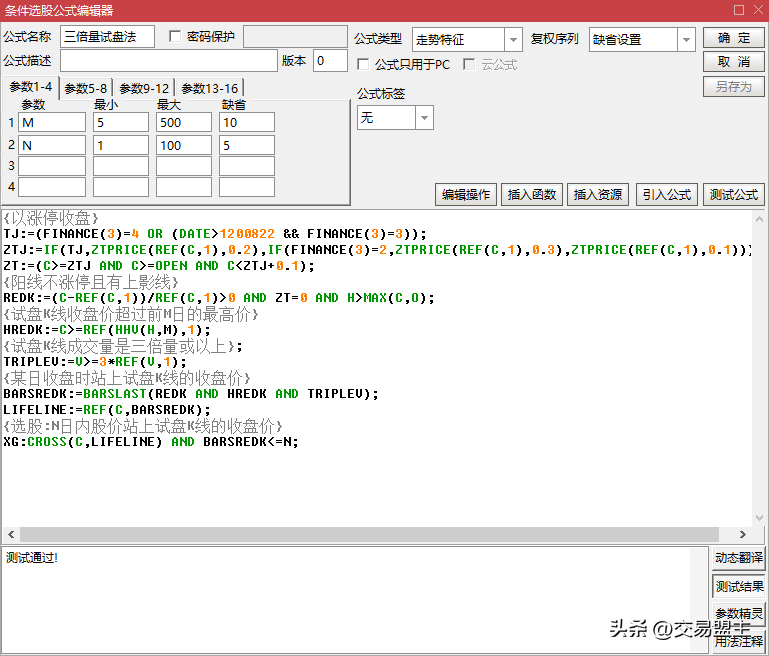Click the code line starting with HREDK:=
The width and height of the screenshot is (769, 656).
pos(107,330)
